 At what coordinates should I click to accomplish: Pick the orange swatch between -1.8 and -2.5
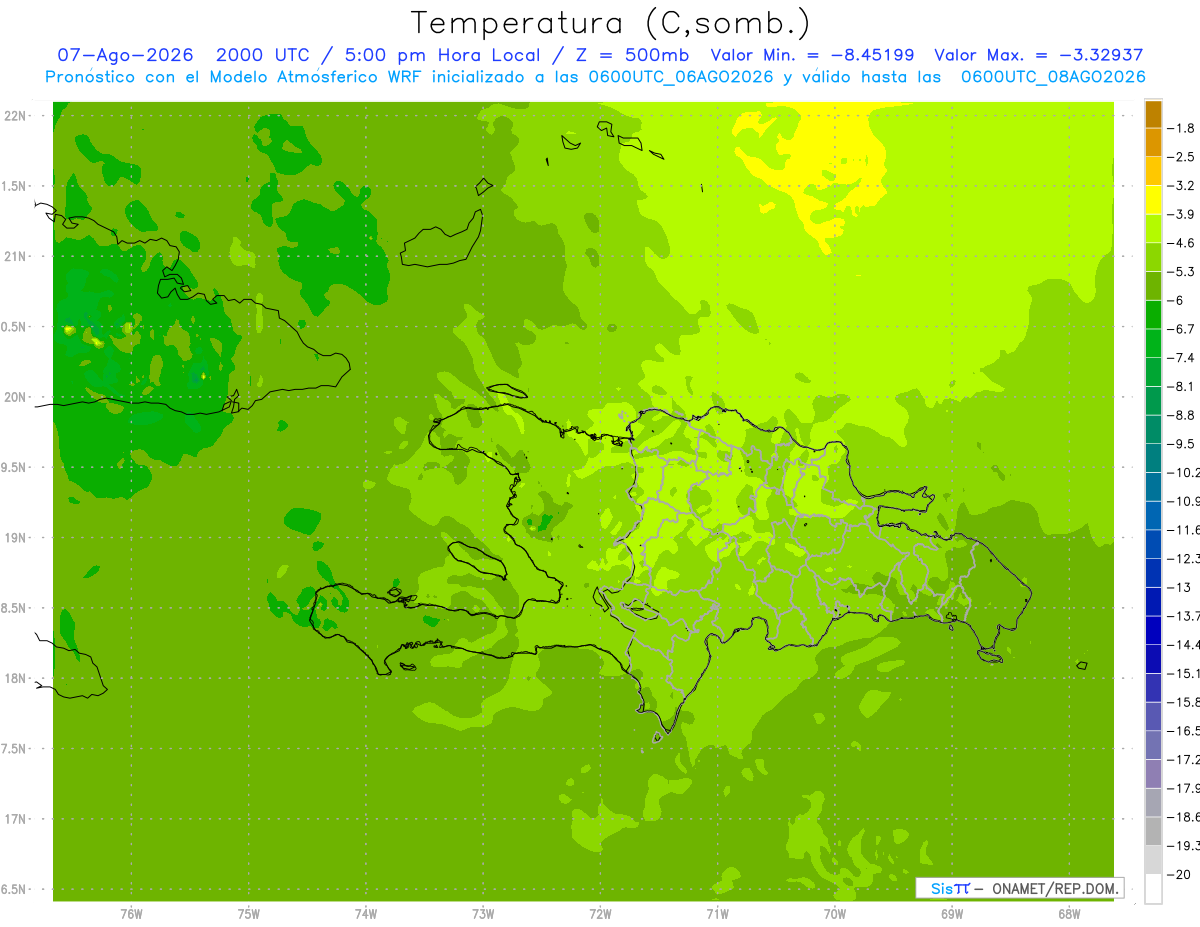click(1153, 142)
